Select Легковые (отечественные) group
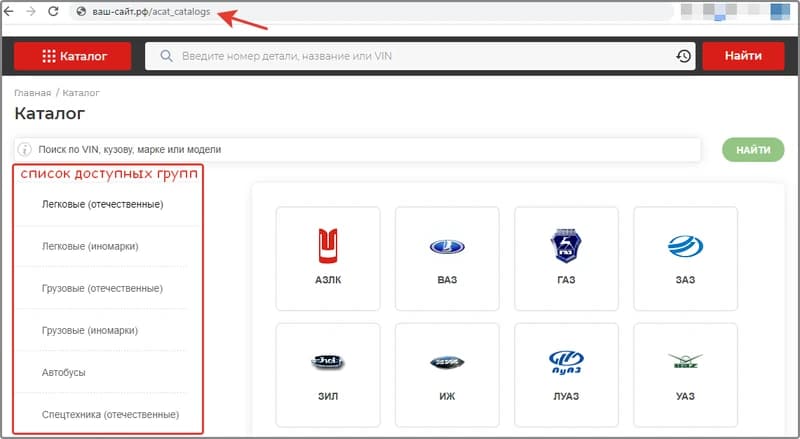Viewport: 800px width, 439px height. pyautogui.click(x=103, y=204)
